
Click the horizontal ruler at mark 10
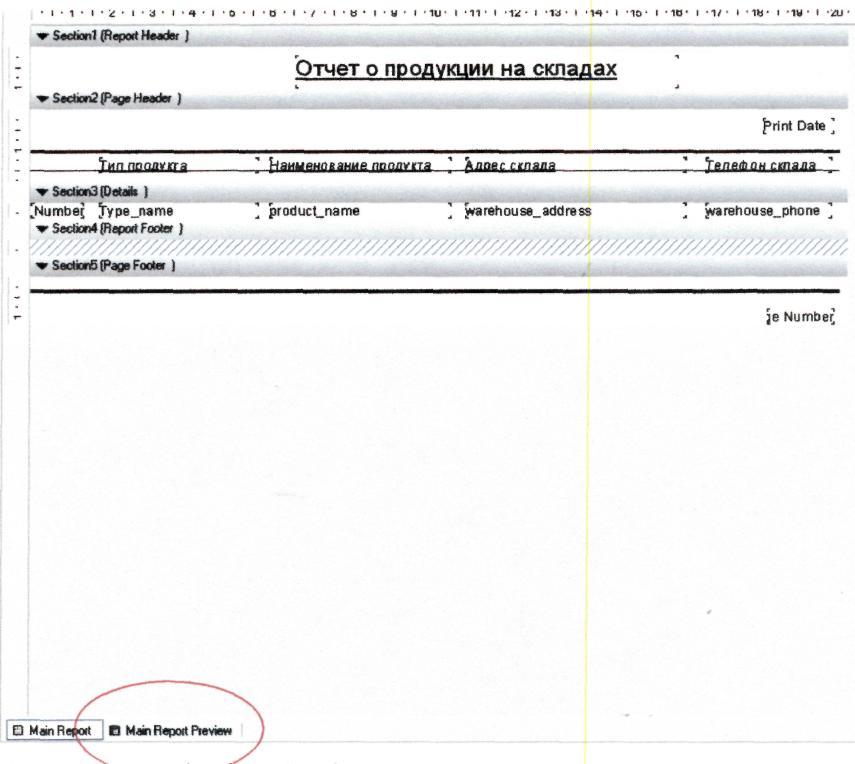435,13
